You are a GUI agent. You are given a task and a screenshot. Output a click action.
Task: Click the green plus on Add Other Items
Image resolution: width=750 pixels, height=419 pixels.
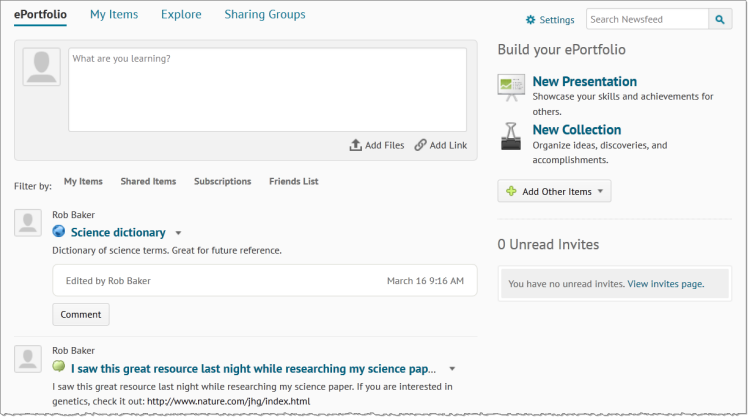click(511, 191)
